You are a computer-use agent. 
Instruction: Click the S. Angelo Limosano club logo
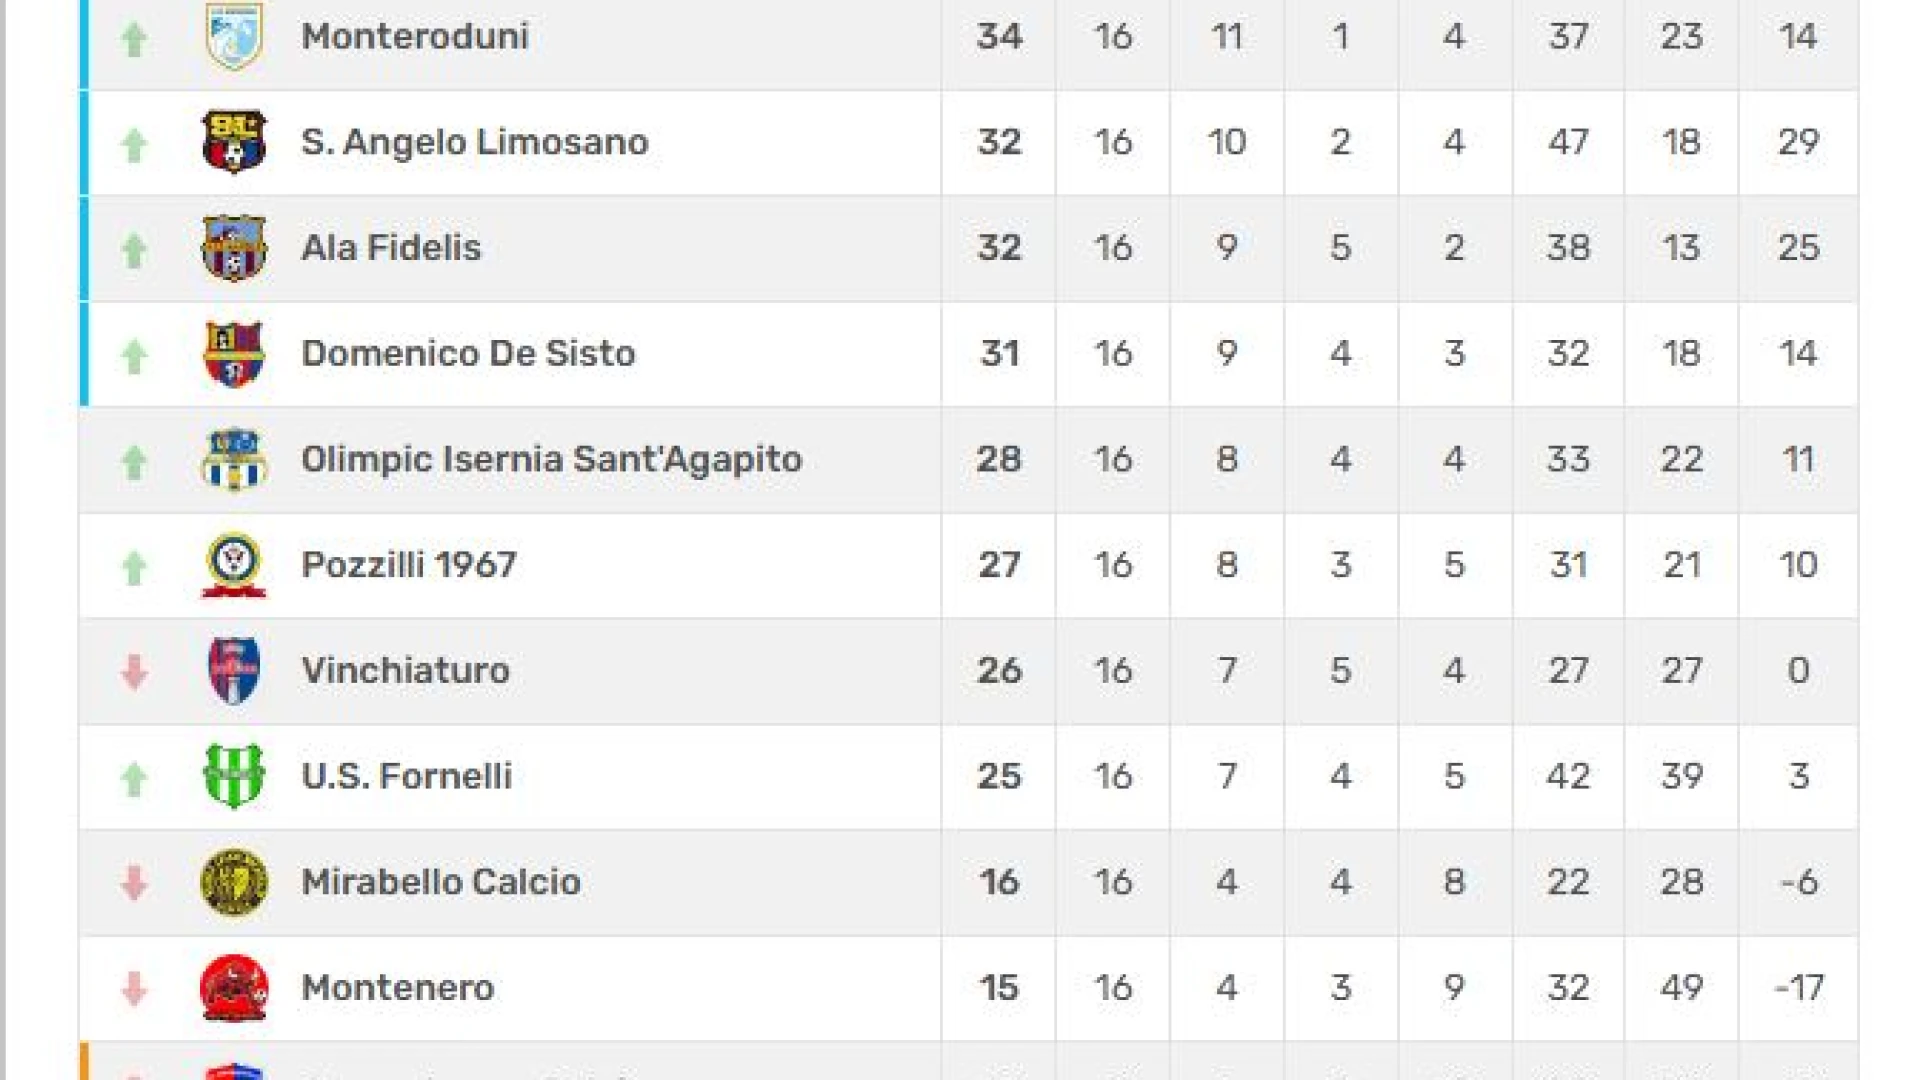234,141
